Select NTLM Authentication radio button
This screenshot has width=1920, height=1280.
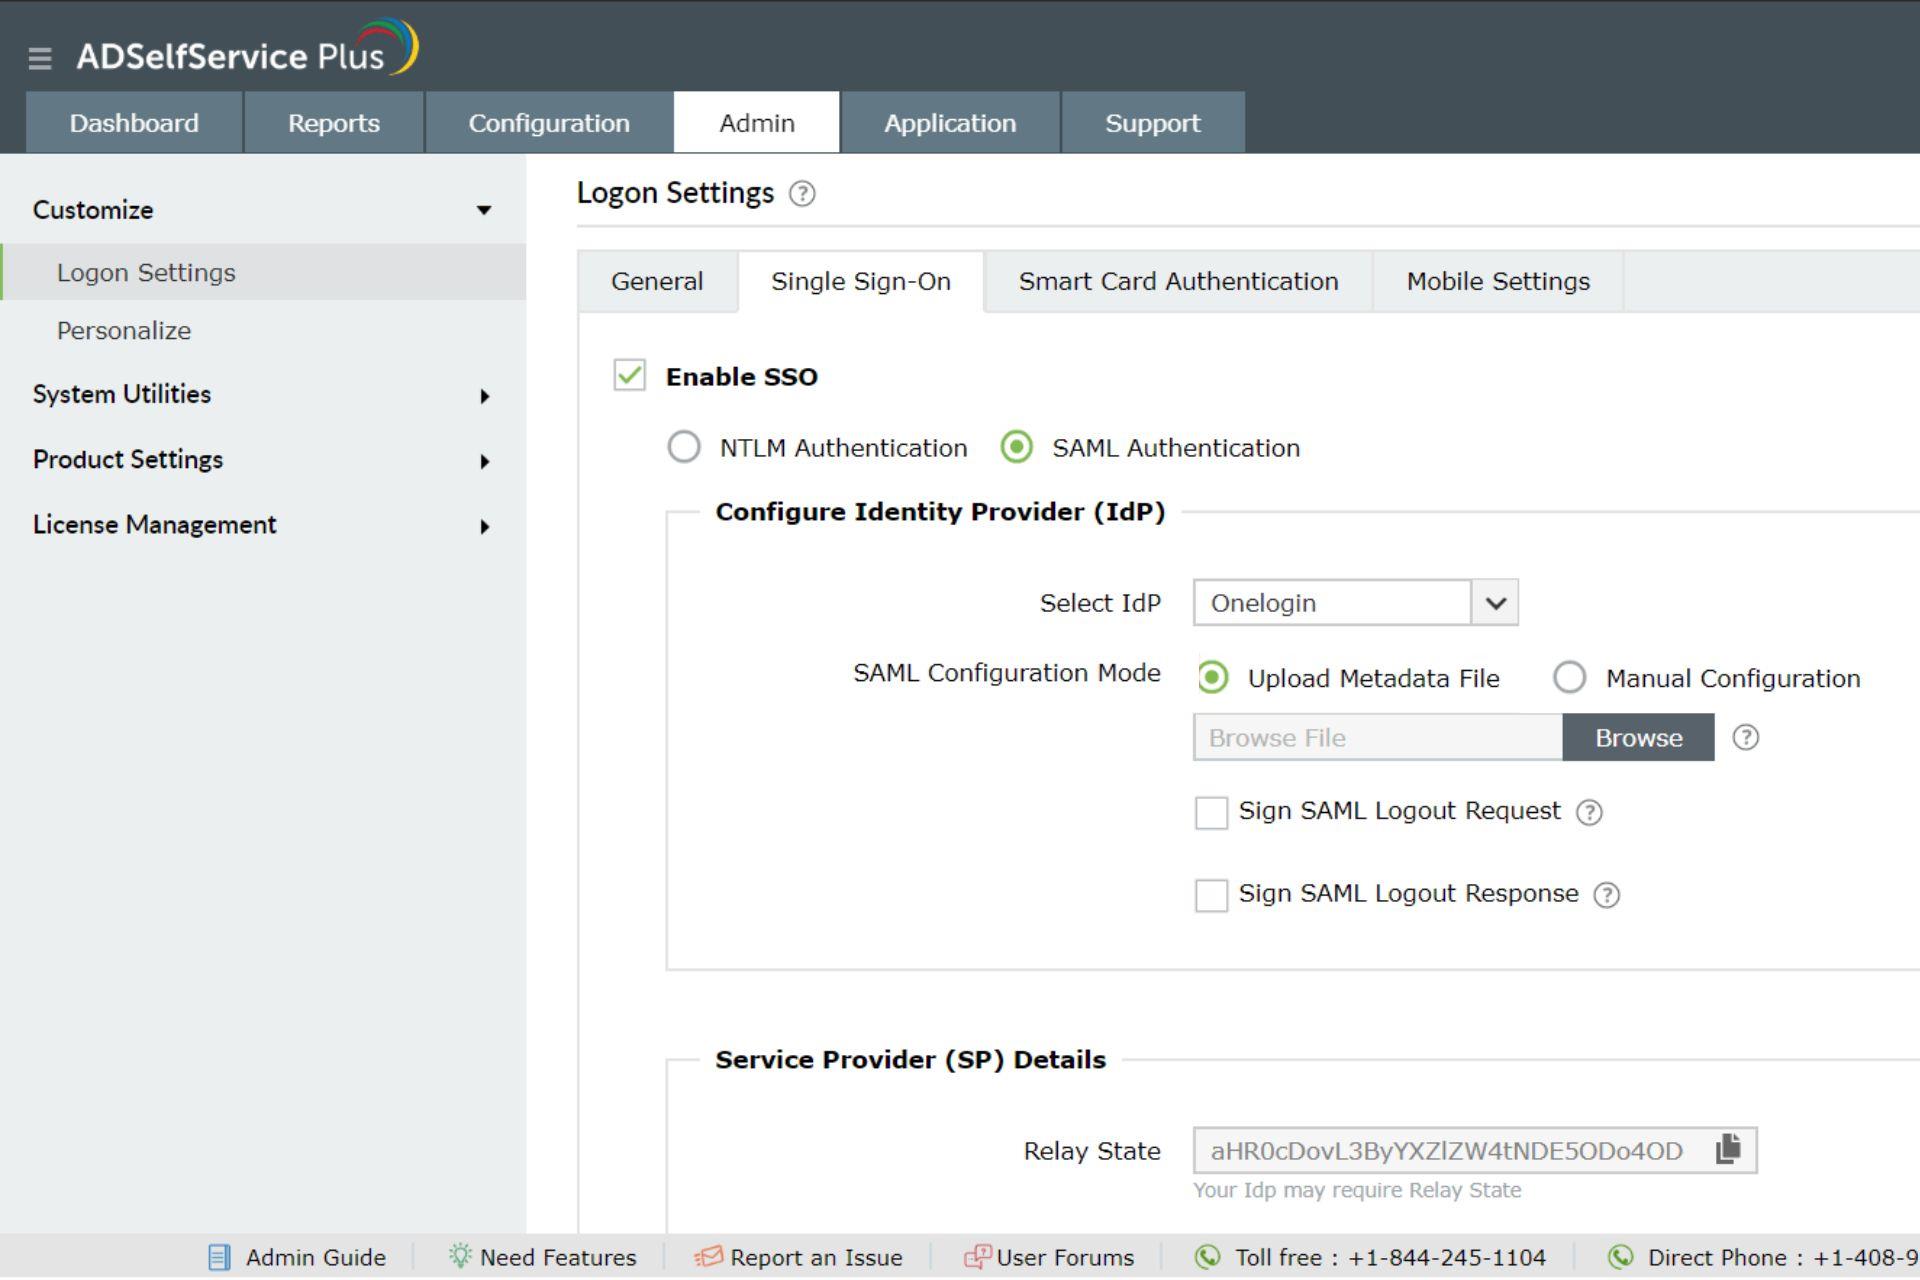[x=684, y=447]
